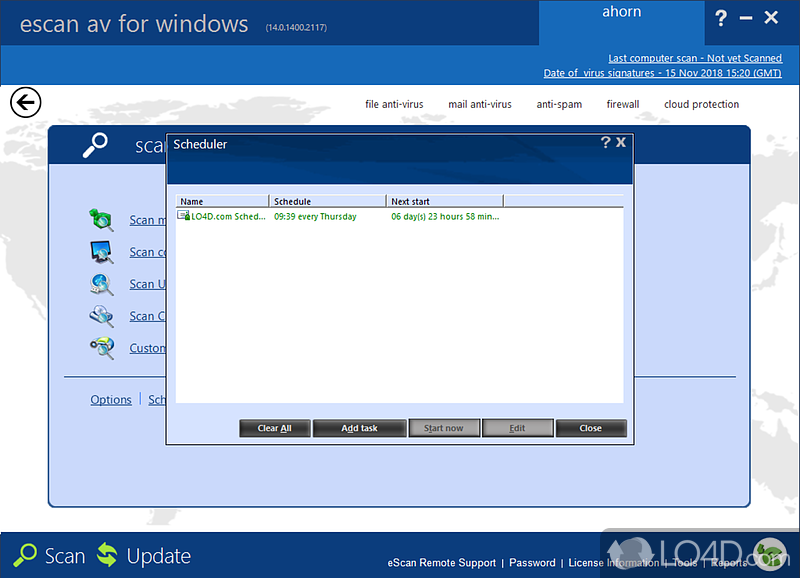Click the Scan computer monitor icon

coord(101,252)
